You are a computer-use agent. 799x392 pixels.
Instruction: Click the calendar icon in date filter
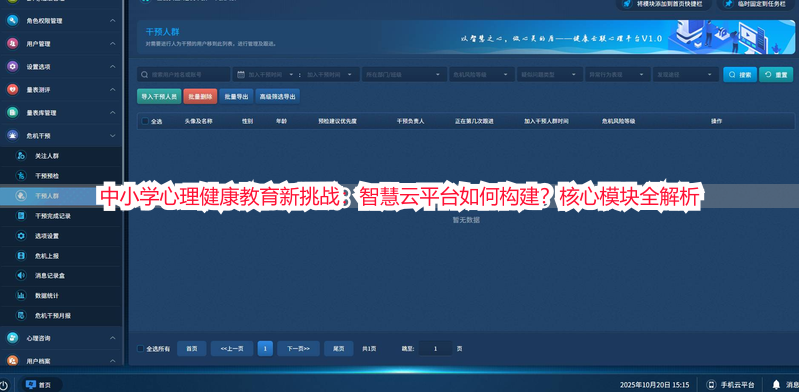point(241,74)
